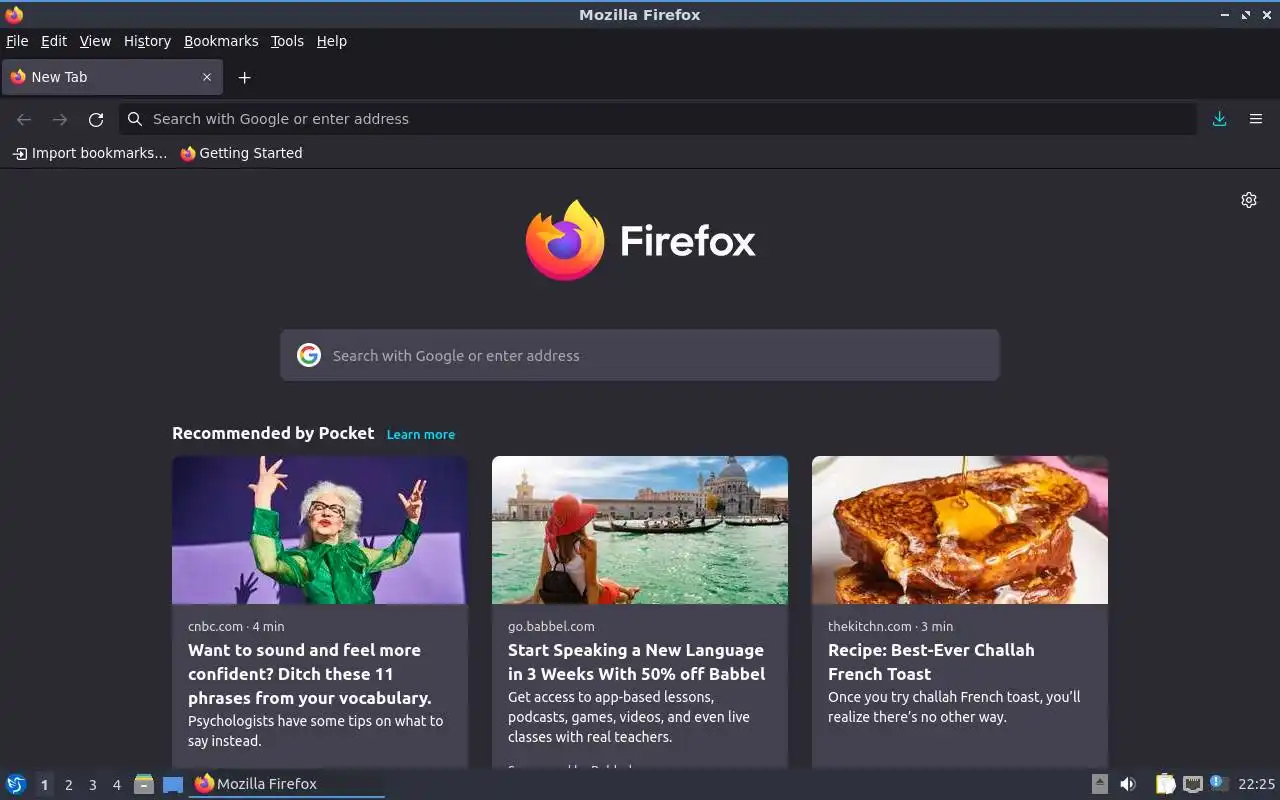
Task: Open a new tab with plus button
Action: [244, 77]
